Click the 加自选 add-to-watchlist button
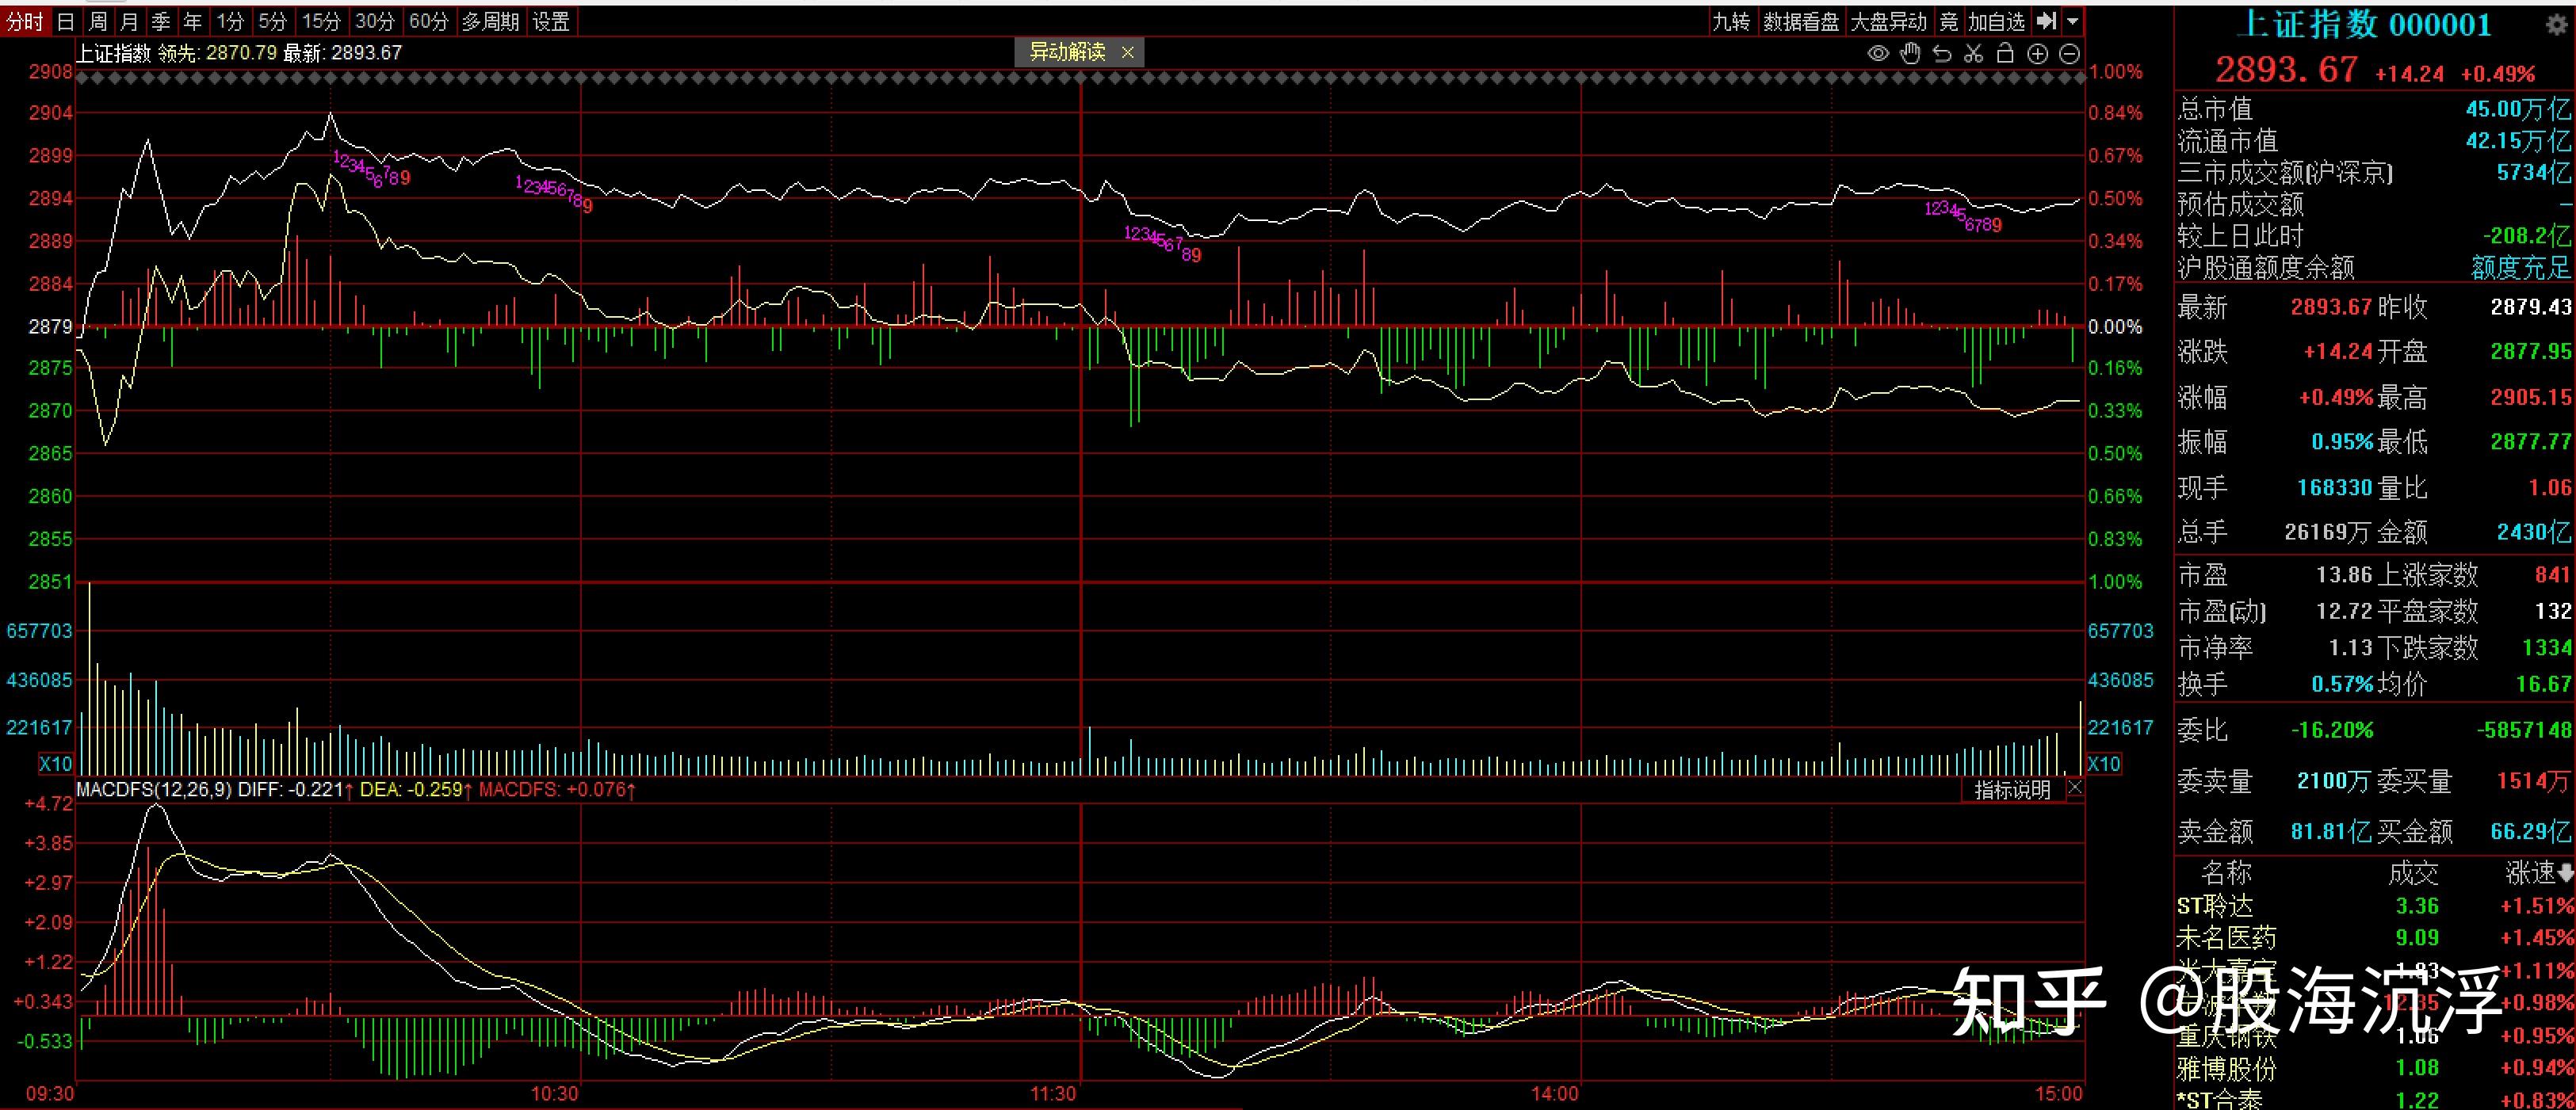Screen dimensions: 2576x1110 [1996, 21]
